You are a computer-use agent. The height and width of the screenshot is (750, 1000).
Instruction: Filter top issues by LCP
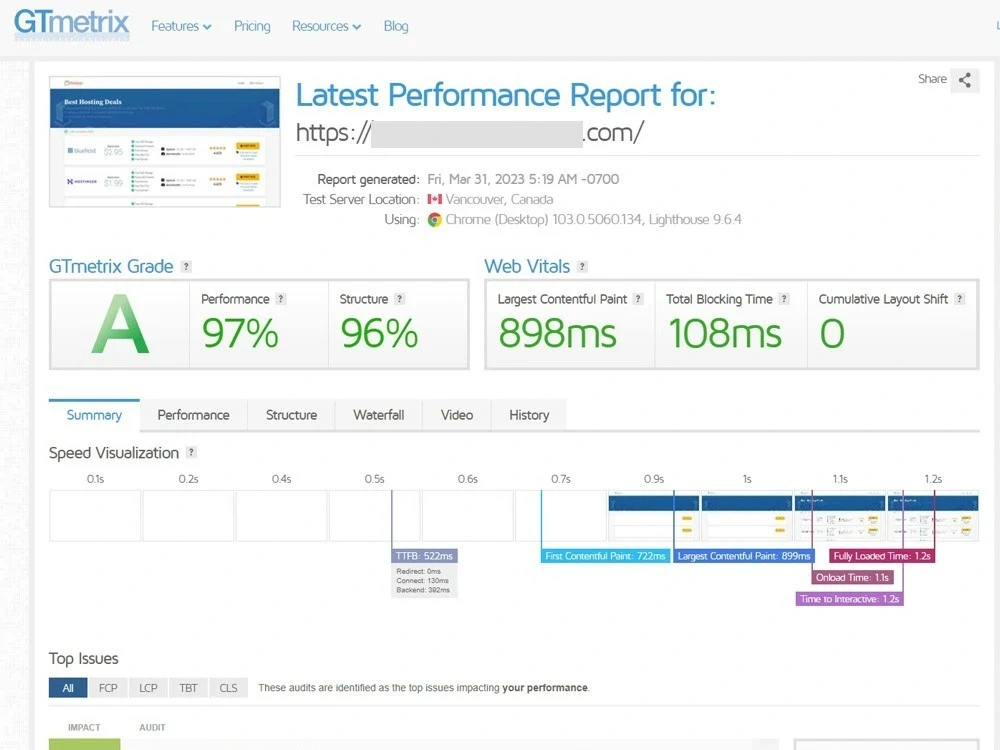(x=149, y=688)
